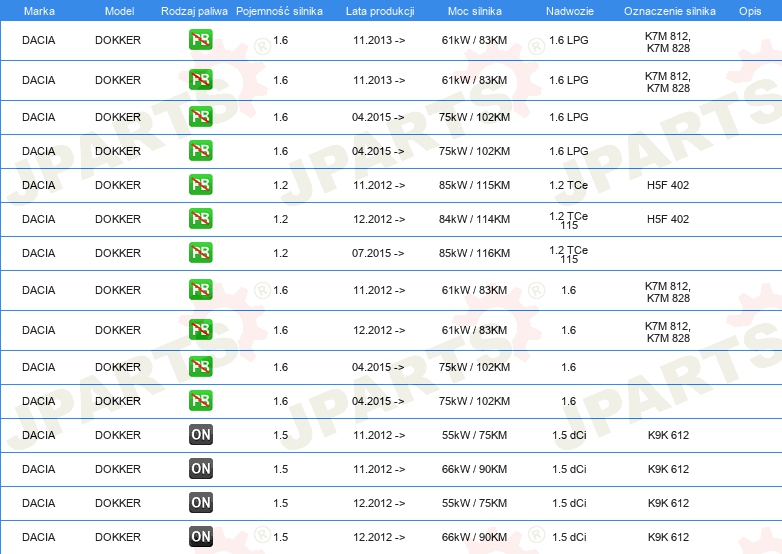Click the Marka column header
The height and width of the screenshot is (554, 782).
pos(39,11)
